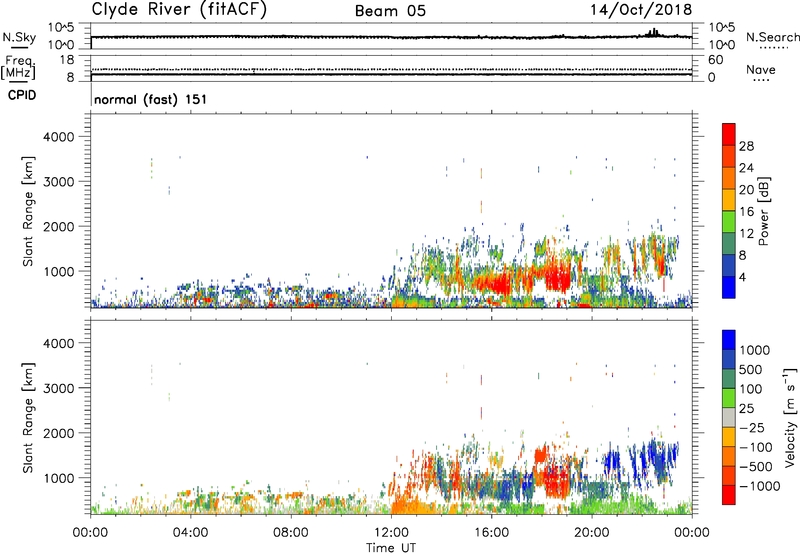800x554 pixels.
Task: Click the gray segment of Velocity colorbar
Action: [729, 418]
